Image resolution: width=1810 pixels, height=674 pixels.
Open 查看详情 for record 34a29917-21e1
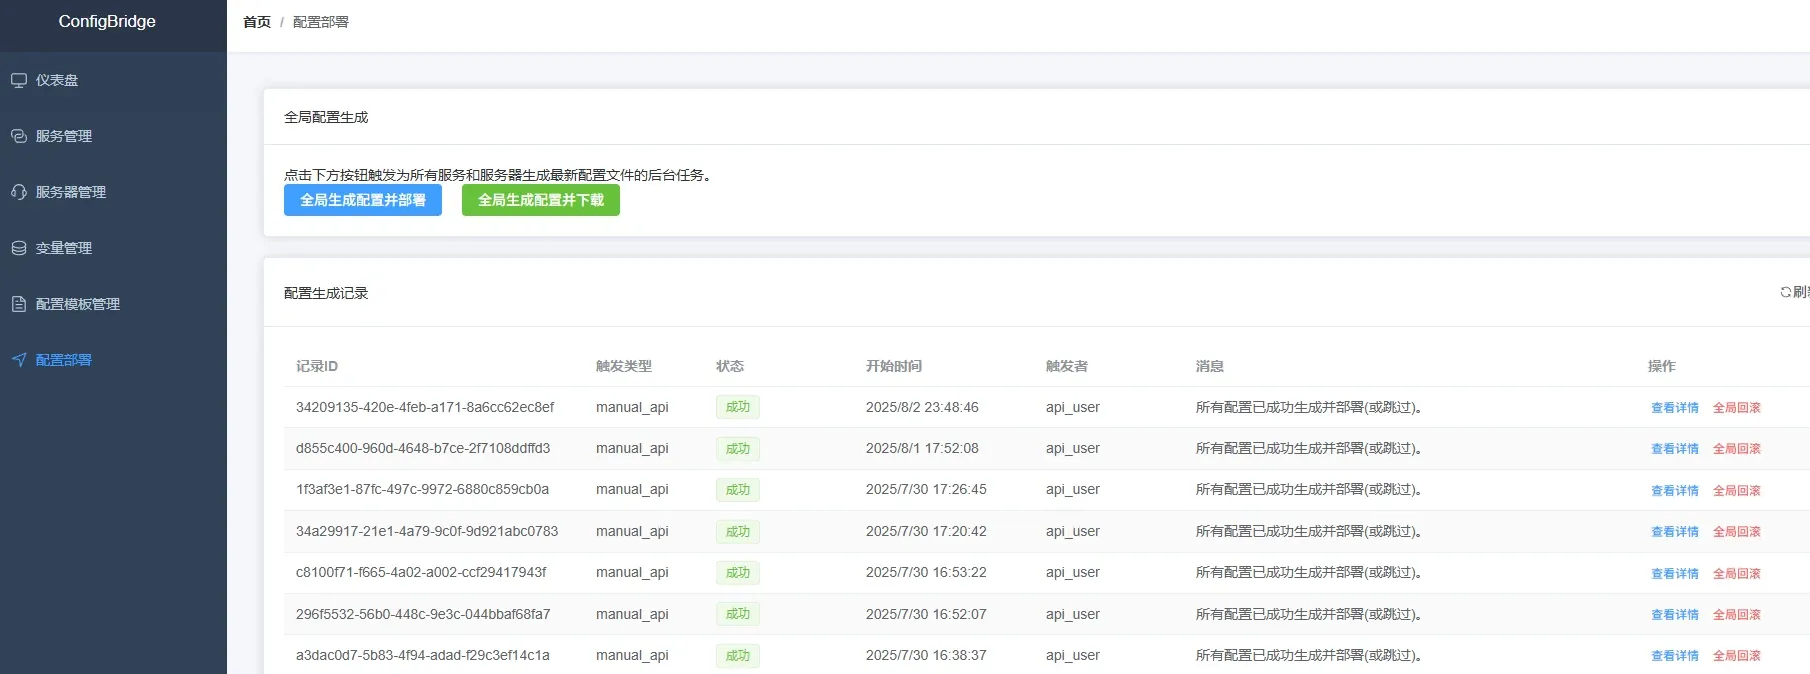tap(1675, 532)
